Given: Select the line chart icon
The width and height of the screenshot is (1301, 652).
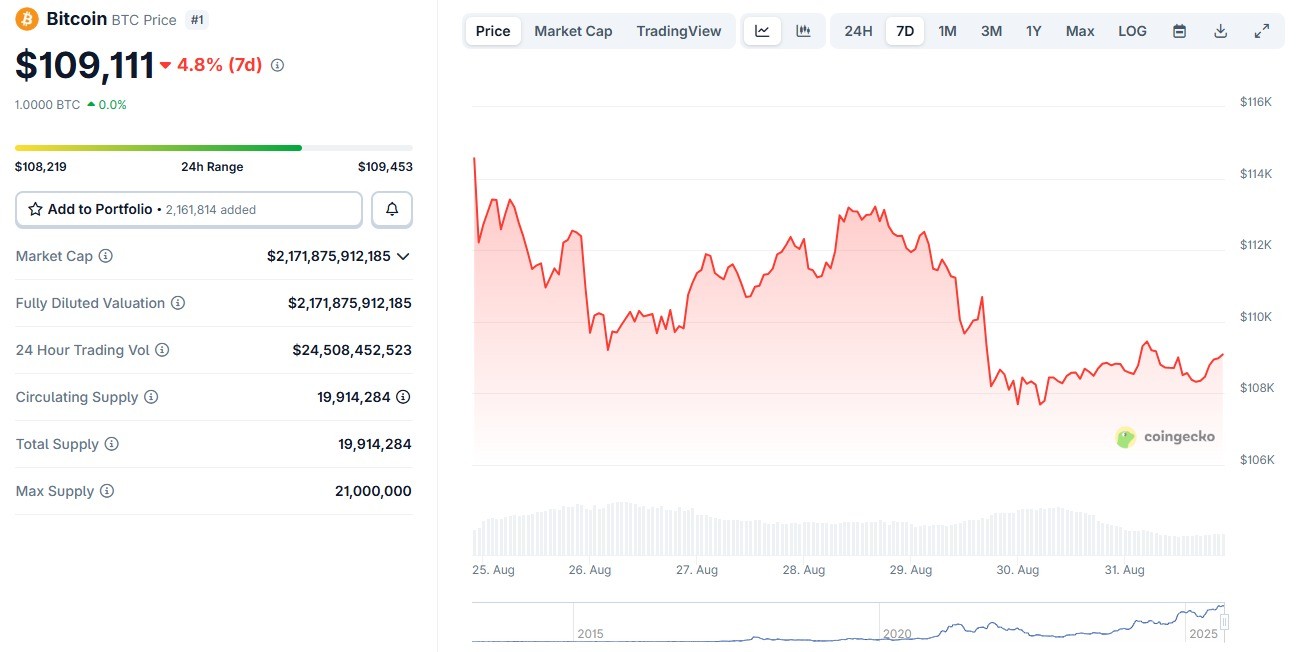Looking at the screenshot, I should (762, 31).
